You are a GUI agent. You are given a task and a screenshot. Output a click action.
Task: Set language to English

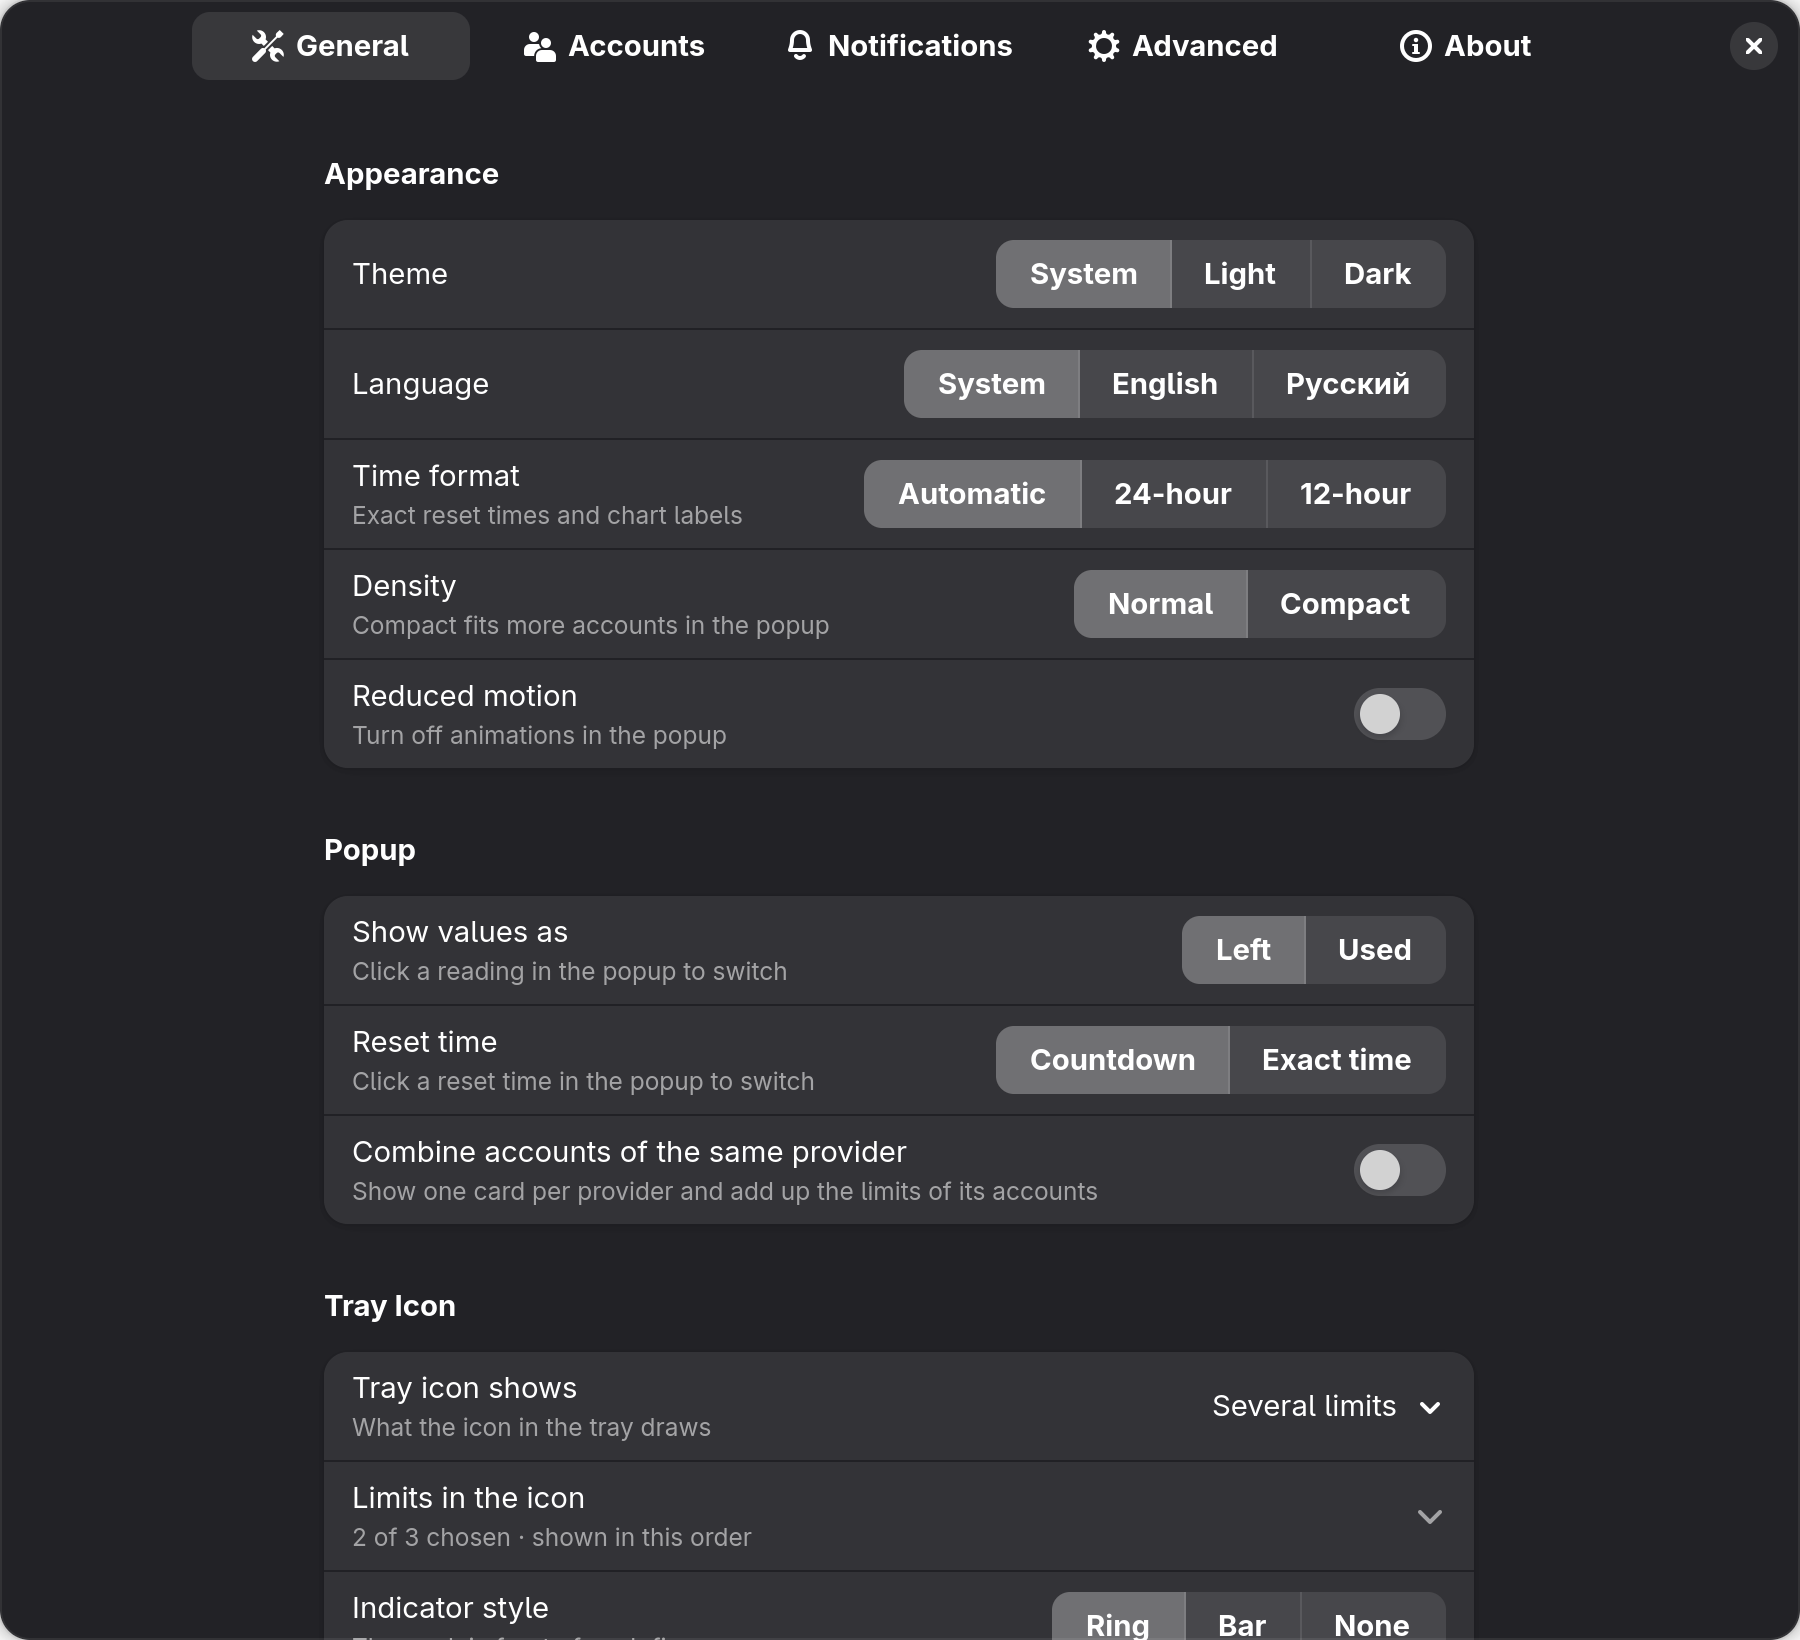click(1165, 384)
